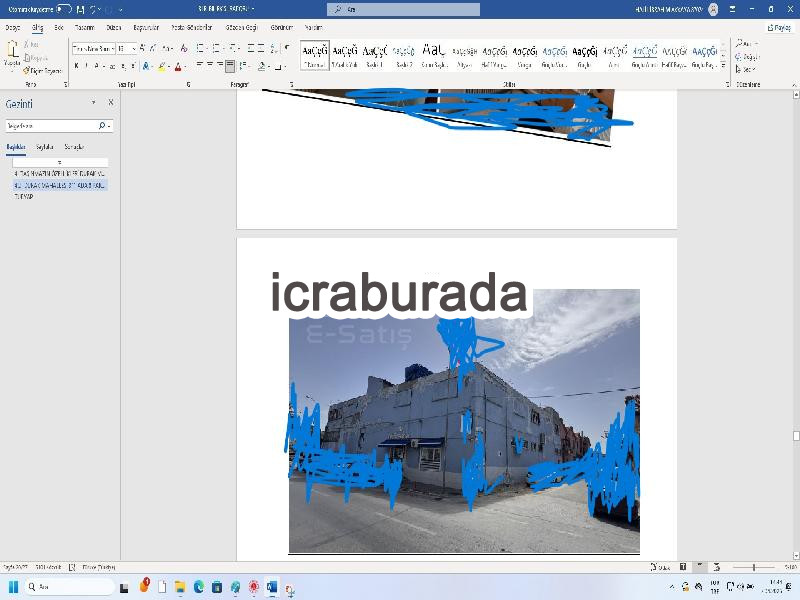Toggle bold (K) formatting

(77, 66)
